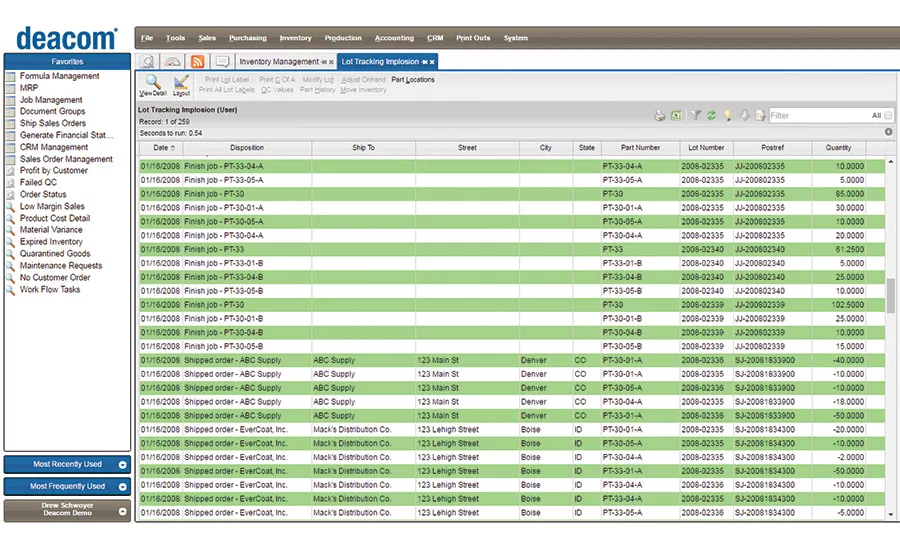Open the File menu
900x550 pixels.
pos(147,38)
